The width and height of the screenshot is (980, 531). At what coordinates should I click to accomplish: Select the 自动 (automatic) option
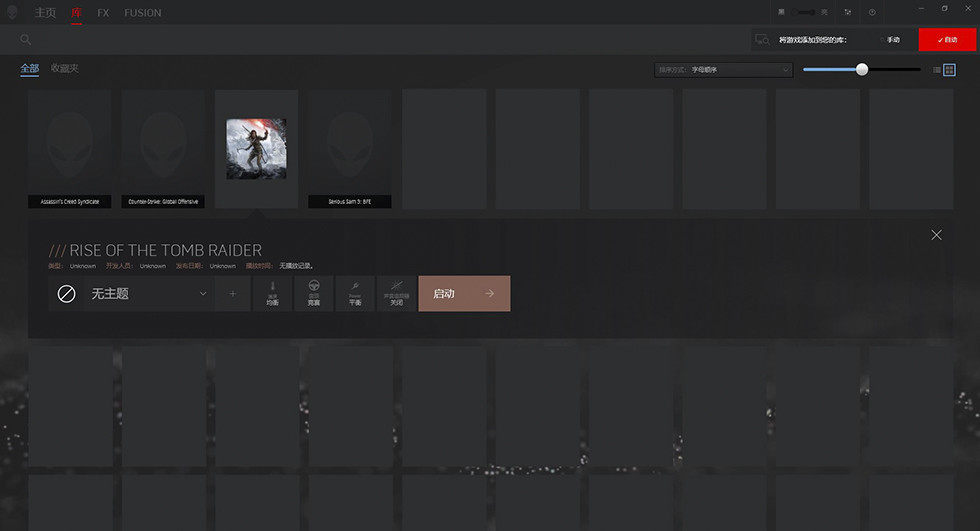[x=946, y=39]
